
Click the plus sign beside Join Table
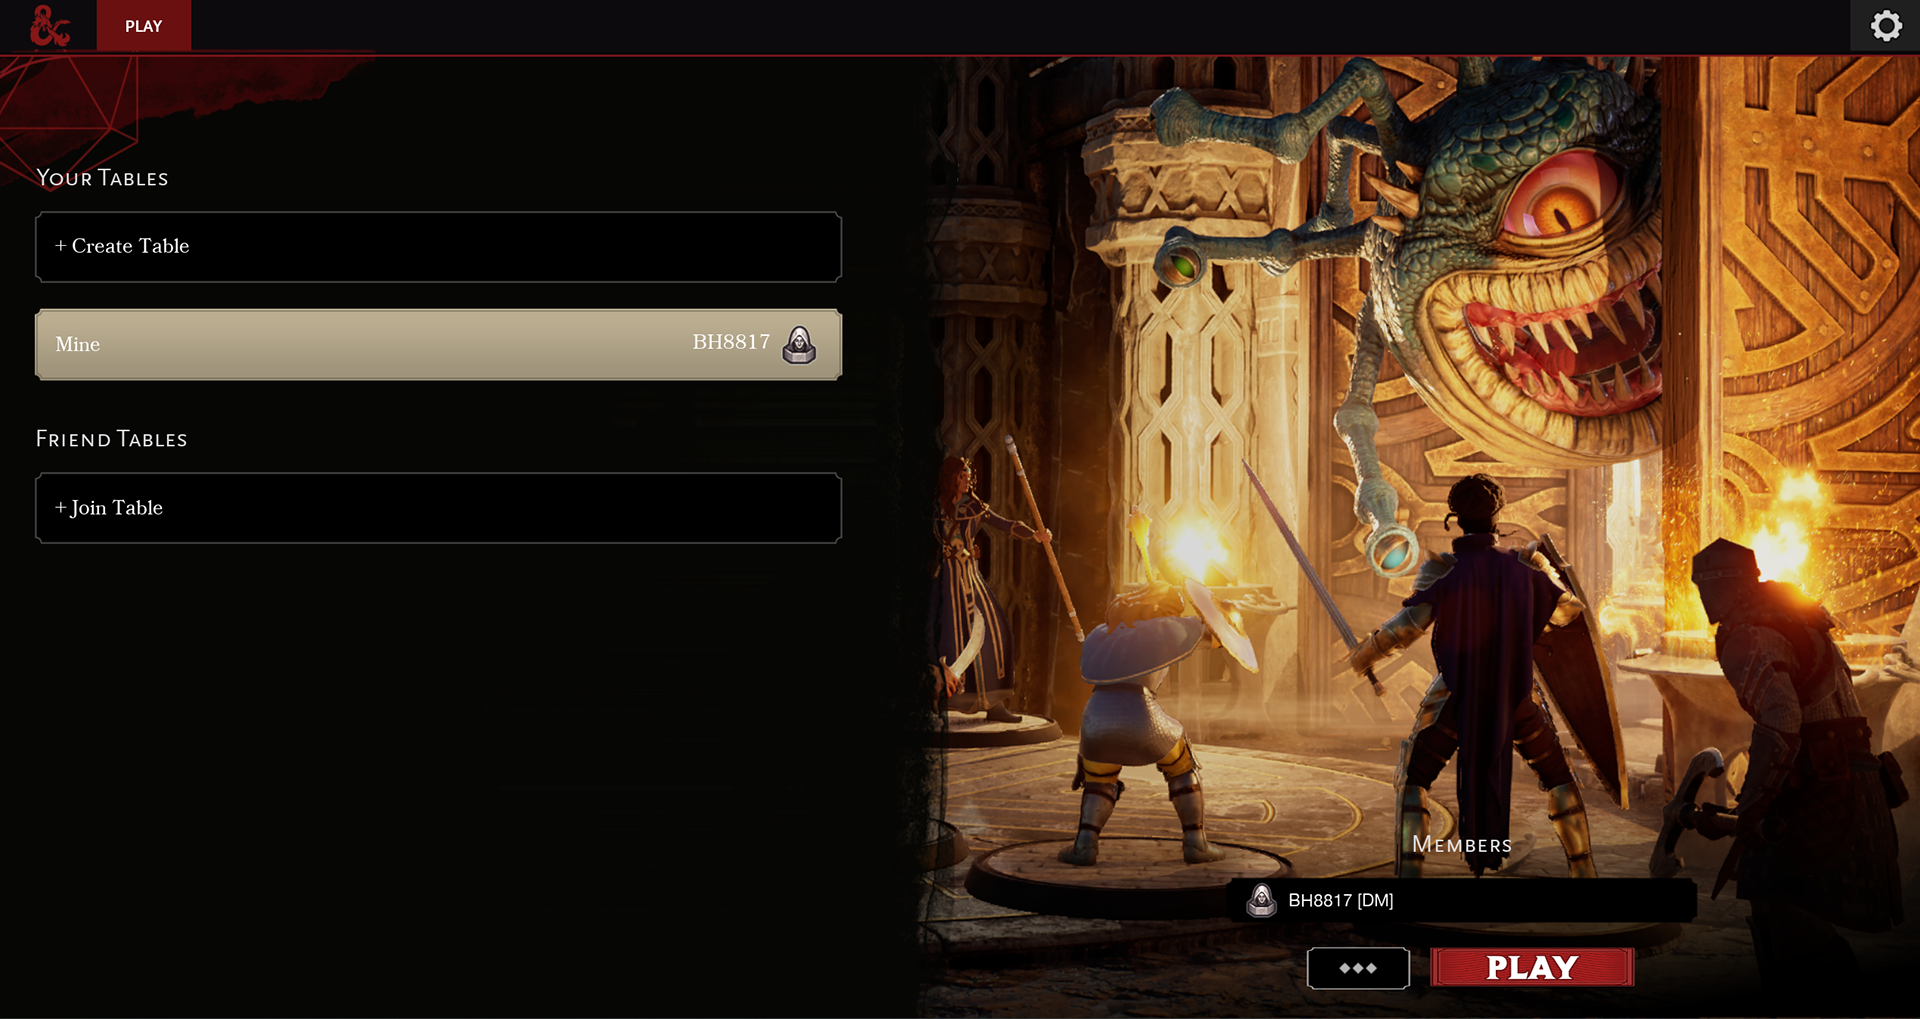click(61, 508)
